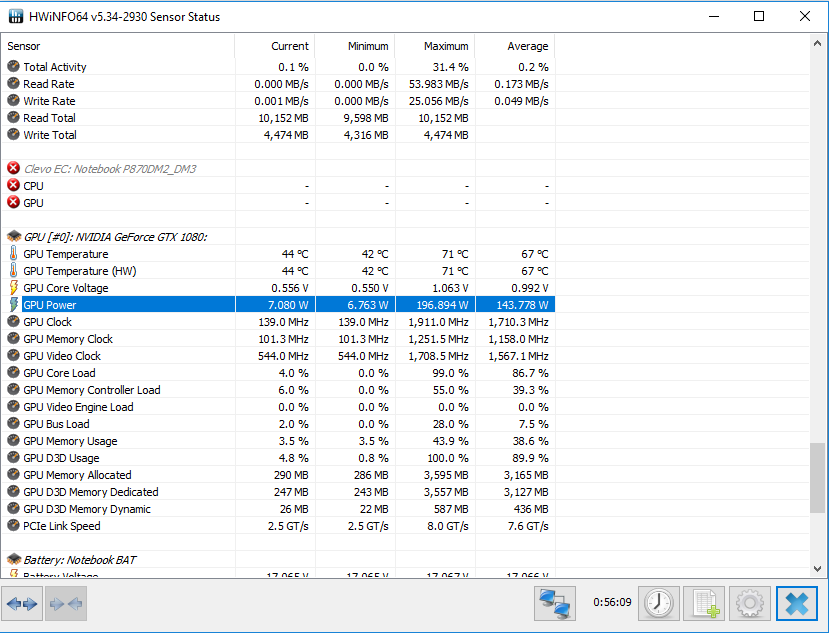The width and height of the screenshot is (829, 633).
Task: Select the GPU Video Engine Load row
Action: [x=278, y=407]
